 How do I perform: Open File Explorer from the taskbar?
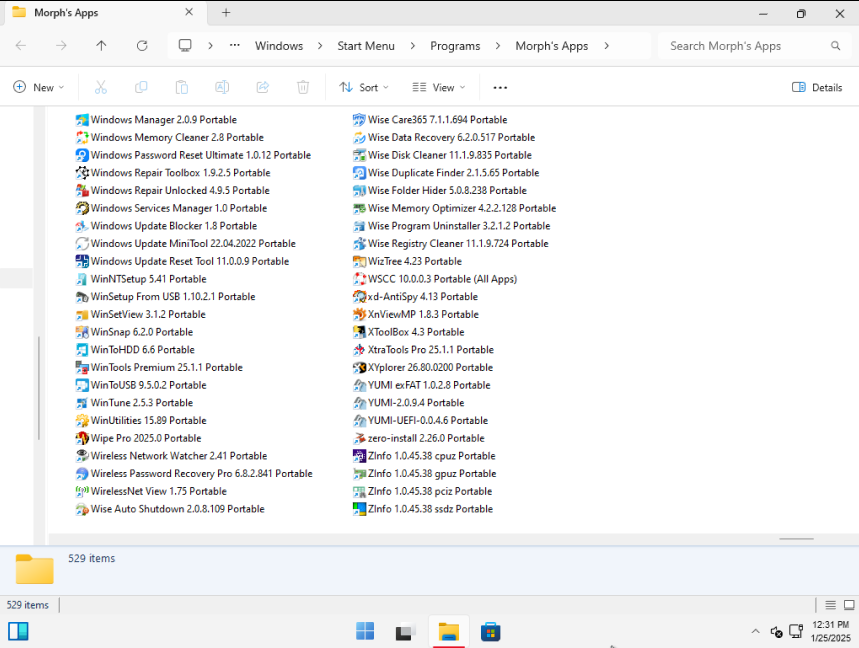pos(449,632)
